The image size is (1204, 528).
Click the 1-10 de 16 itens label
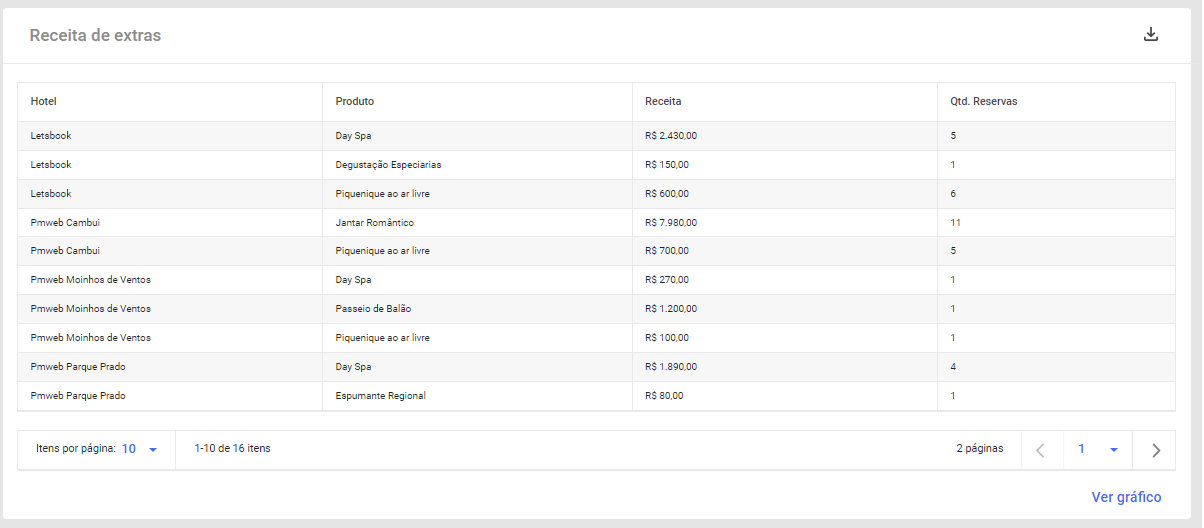pyautogui.click(x=232, y=448)
